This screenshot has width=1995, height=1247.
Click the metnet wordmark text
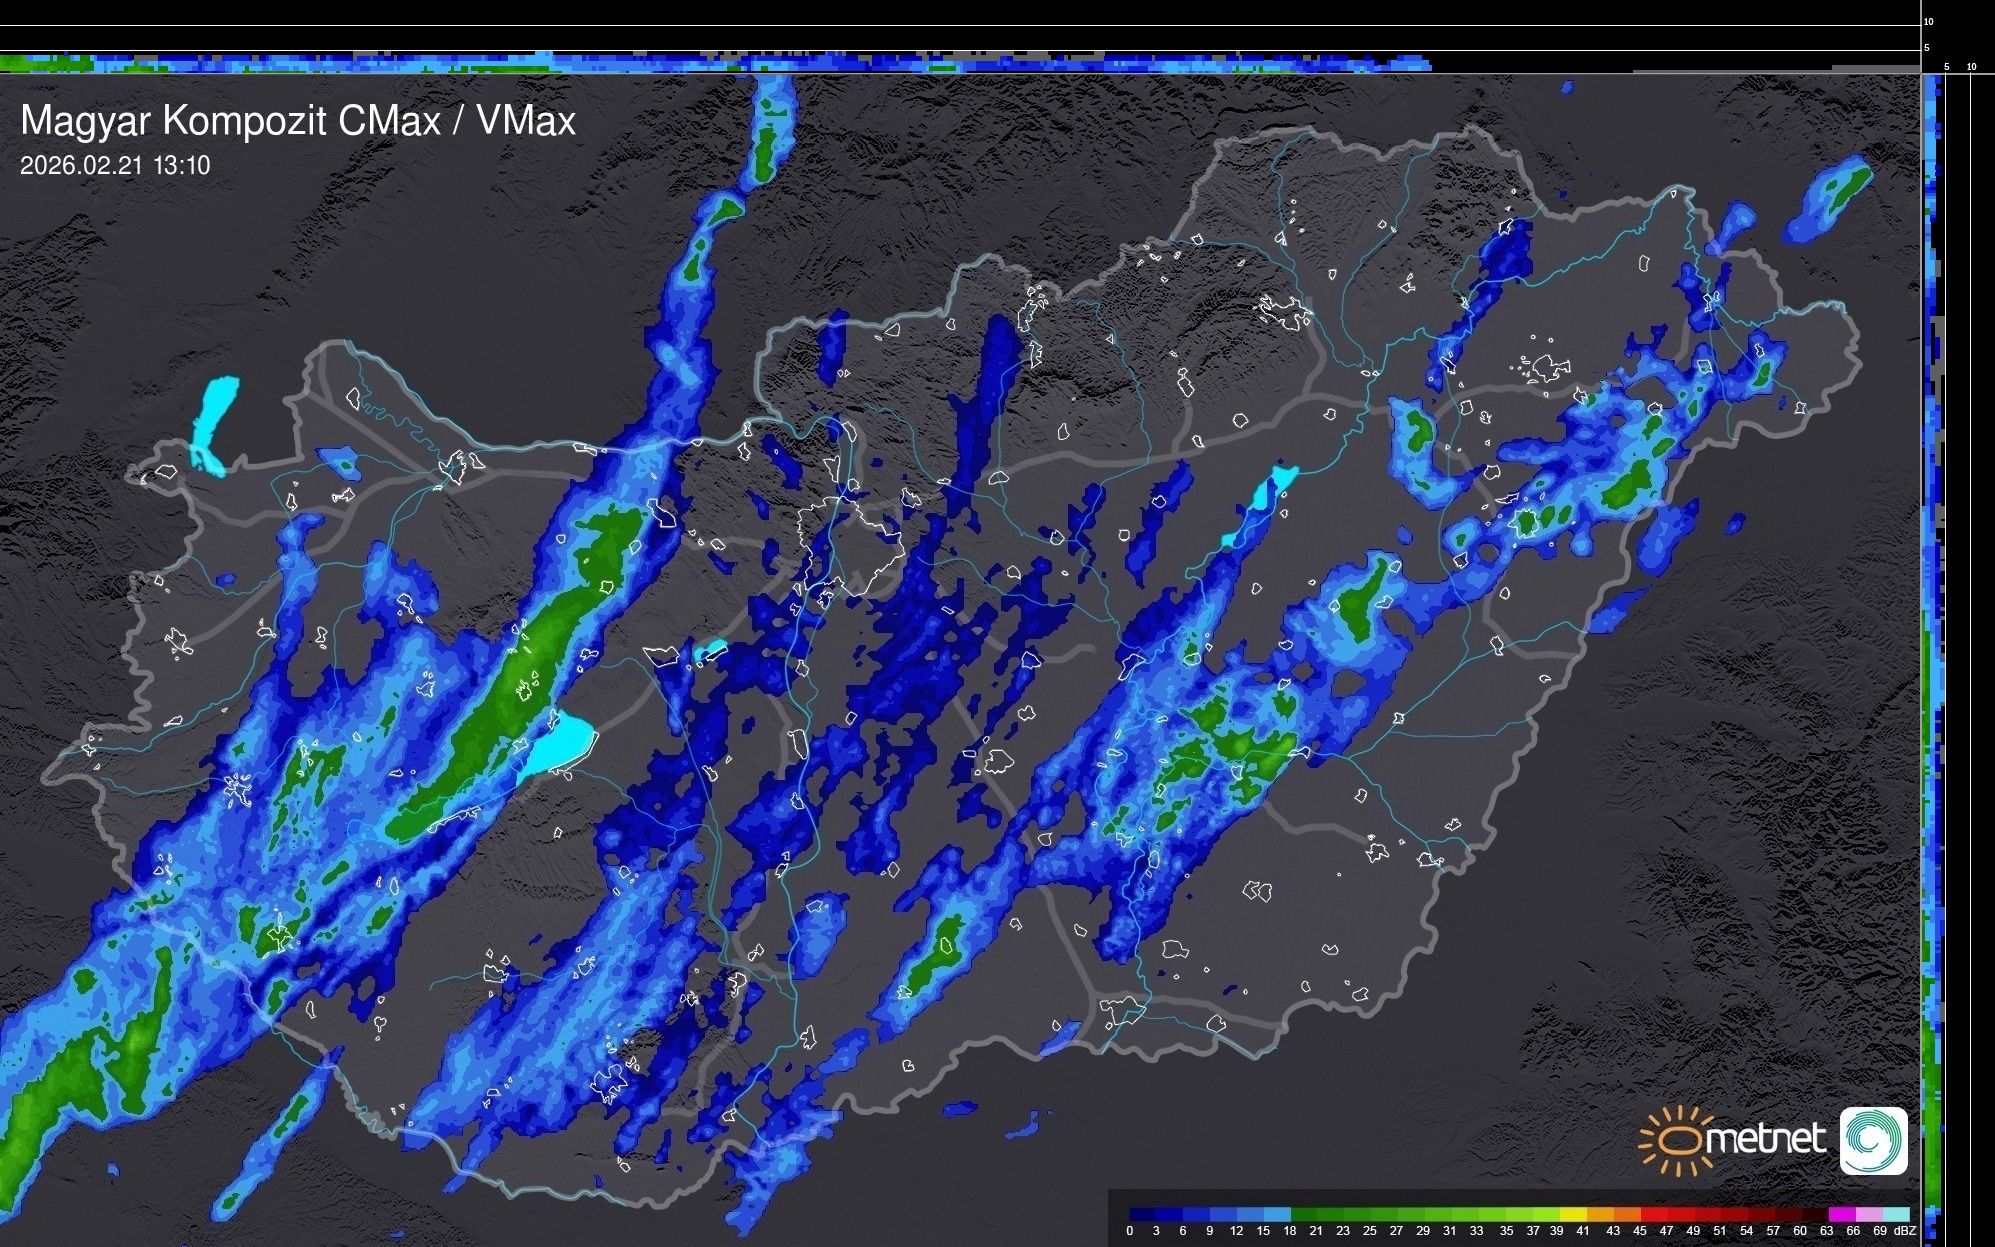(1765, 1140)
